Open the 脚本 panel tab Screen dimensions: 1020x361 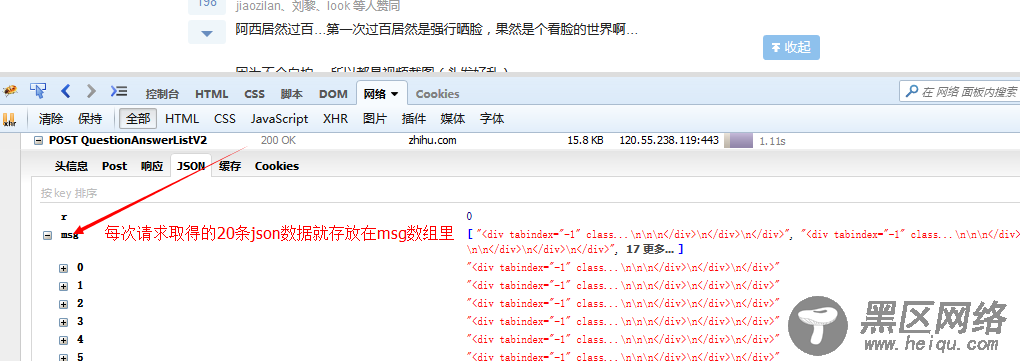click(291, 94)
